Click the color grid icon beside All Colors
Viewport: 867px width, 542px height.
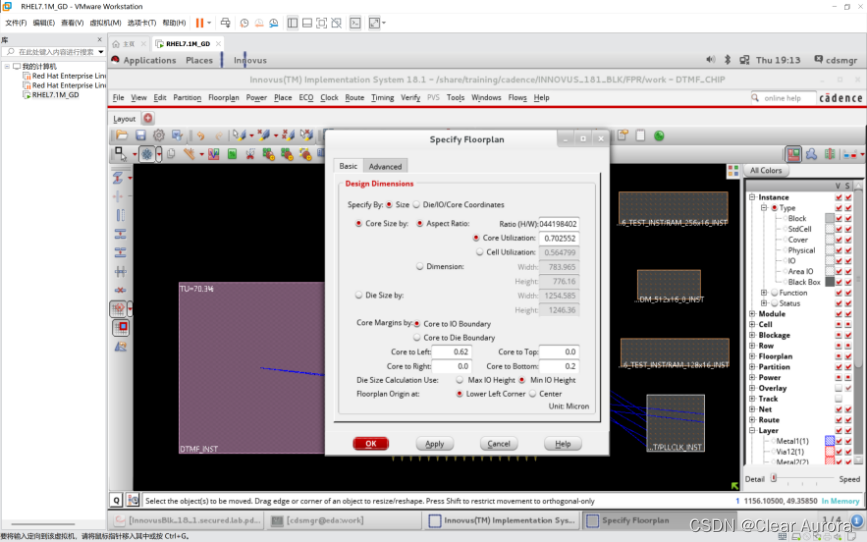click(x=733, y=171)
